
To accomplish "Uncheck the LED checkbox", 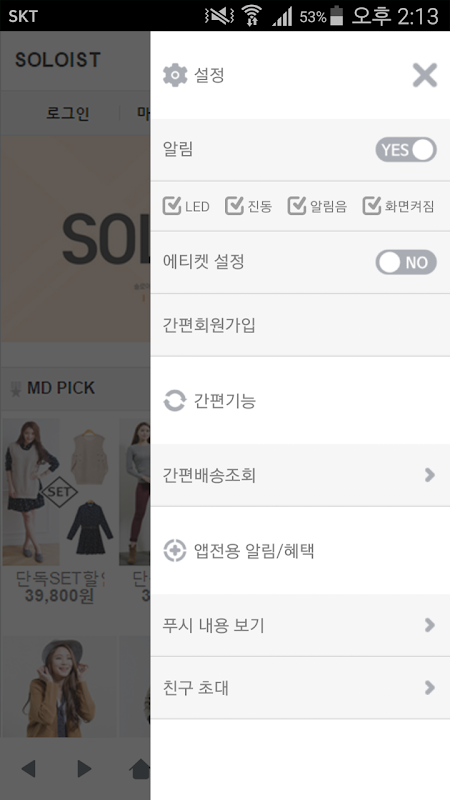I will 172,206.
